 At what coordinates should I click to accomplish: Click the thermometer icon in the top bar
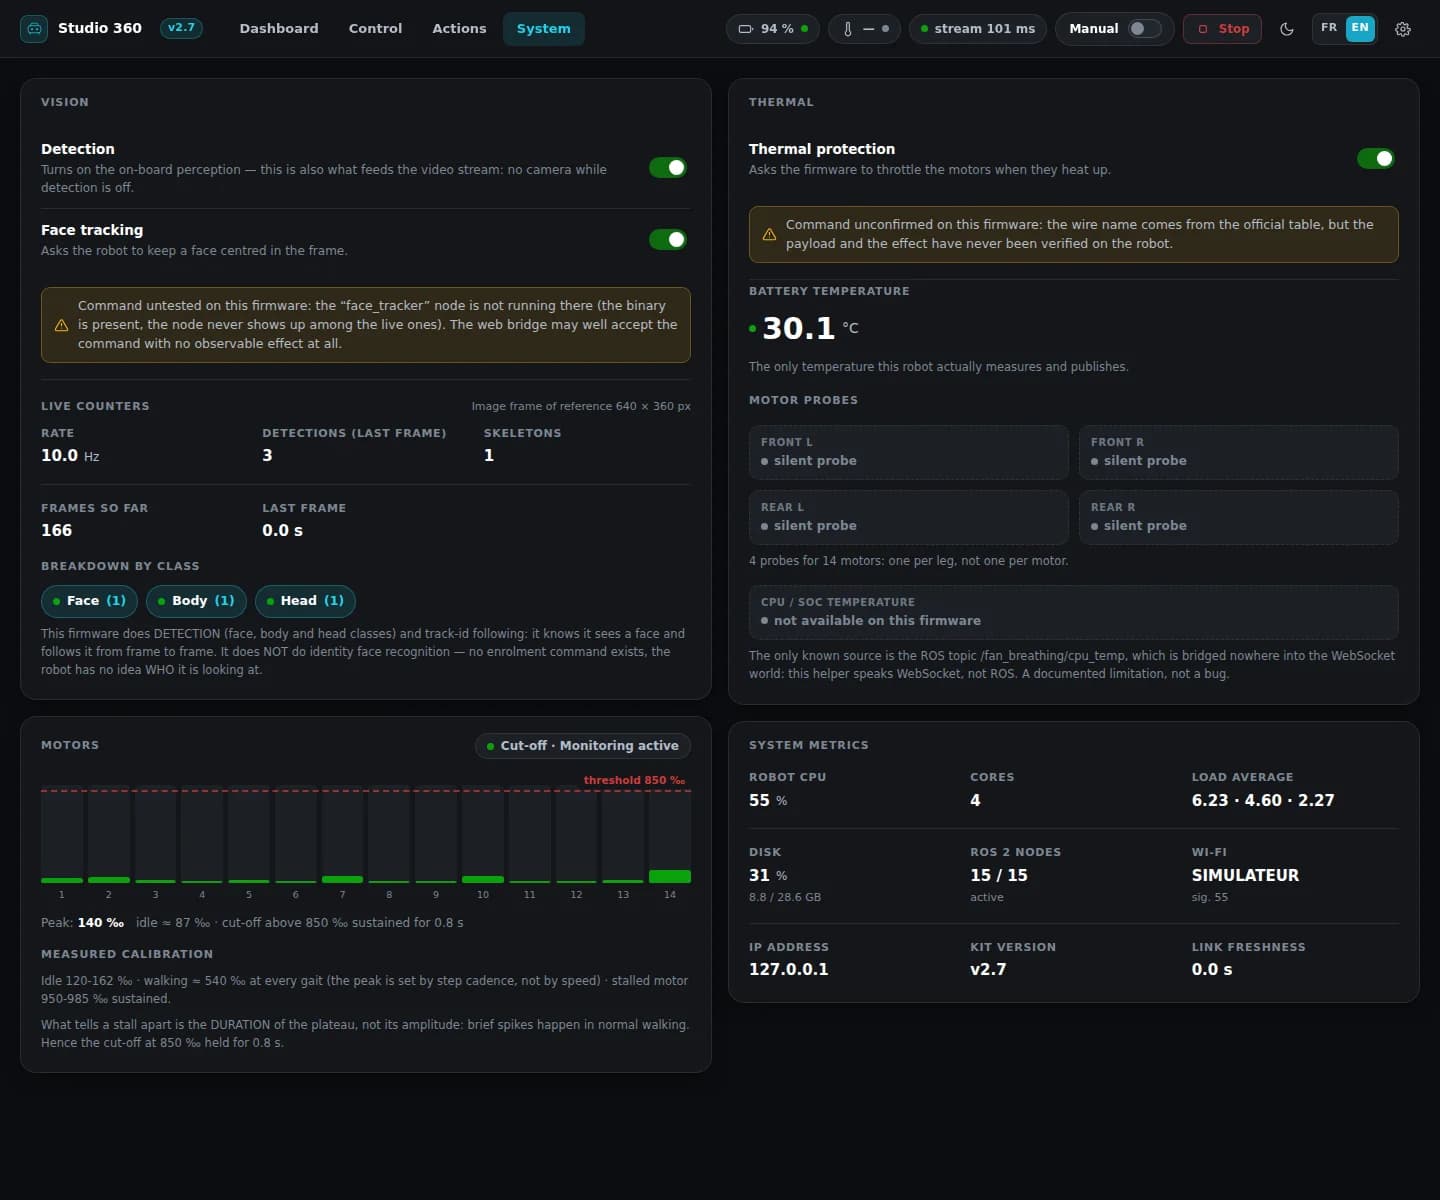point(848,29)
